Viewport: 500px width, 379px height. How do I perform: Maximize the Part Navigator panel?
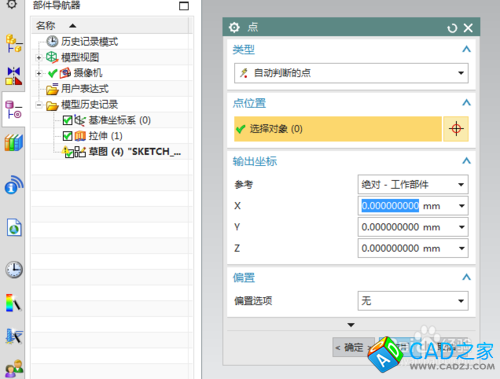(x=184, y=6)
